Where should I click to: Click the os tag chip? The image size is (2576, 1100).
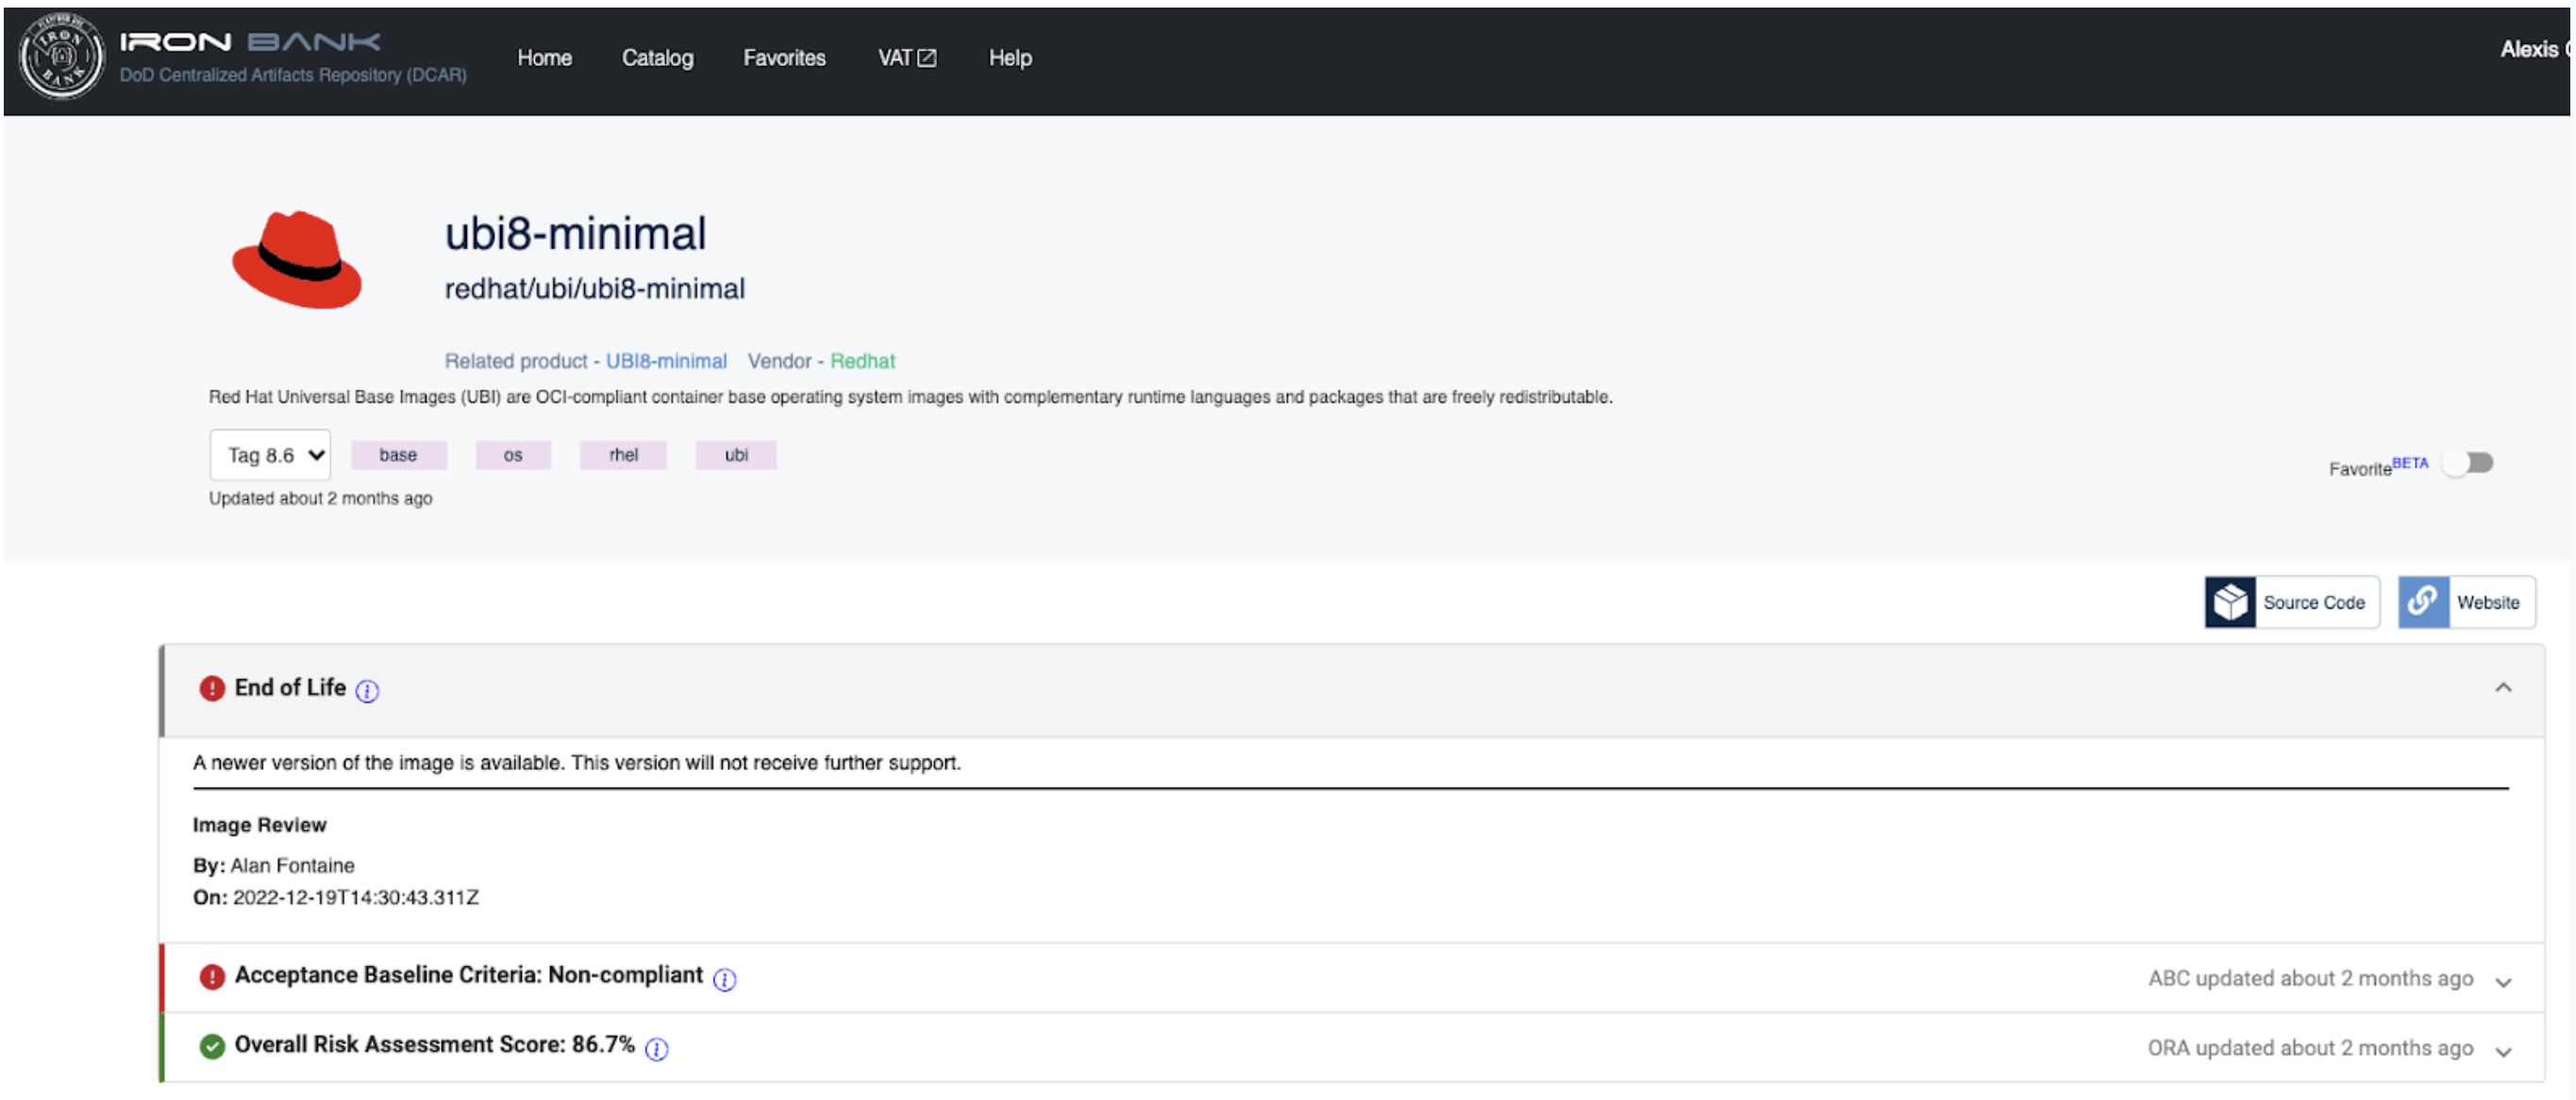513,455
